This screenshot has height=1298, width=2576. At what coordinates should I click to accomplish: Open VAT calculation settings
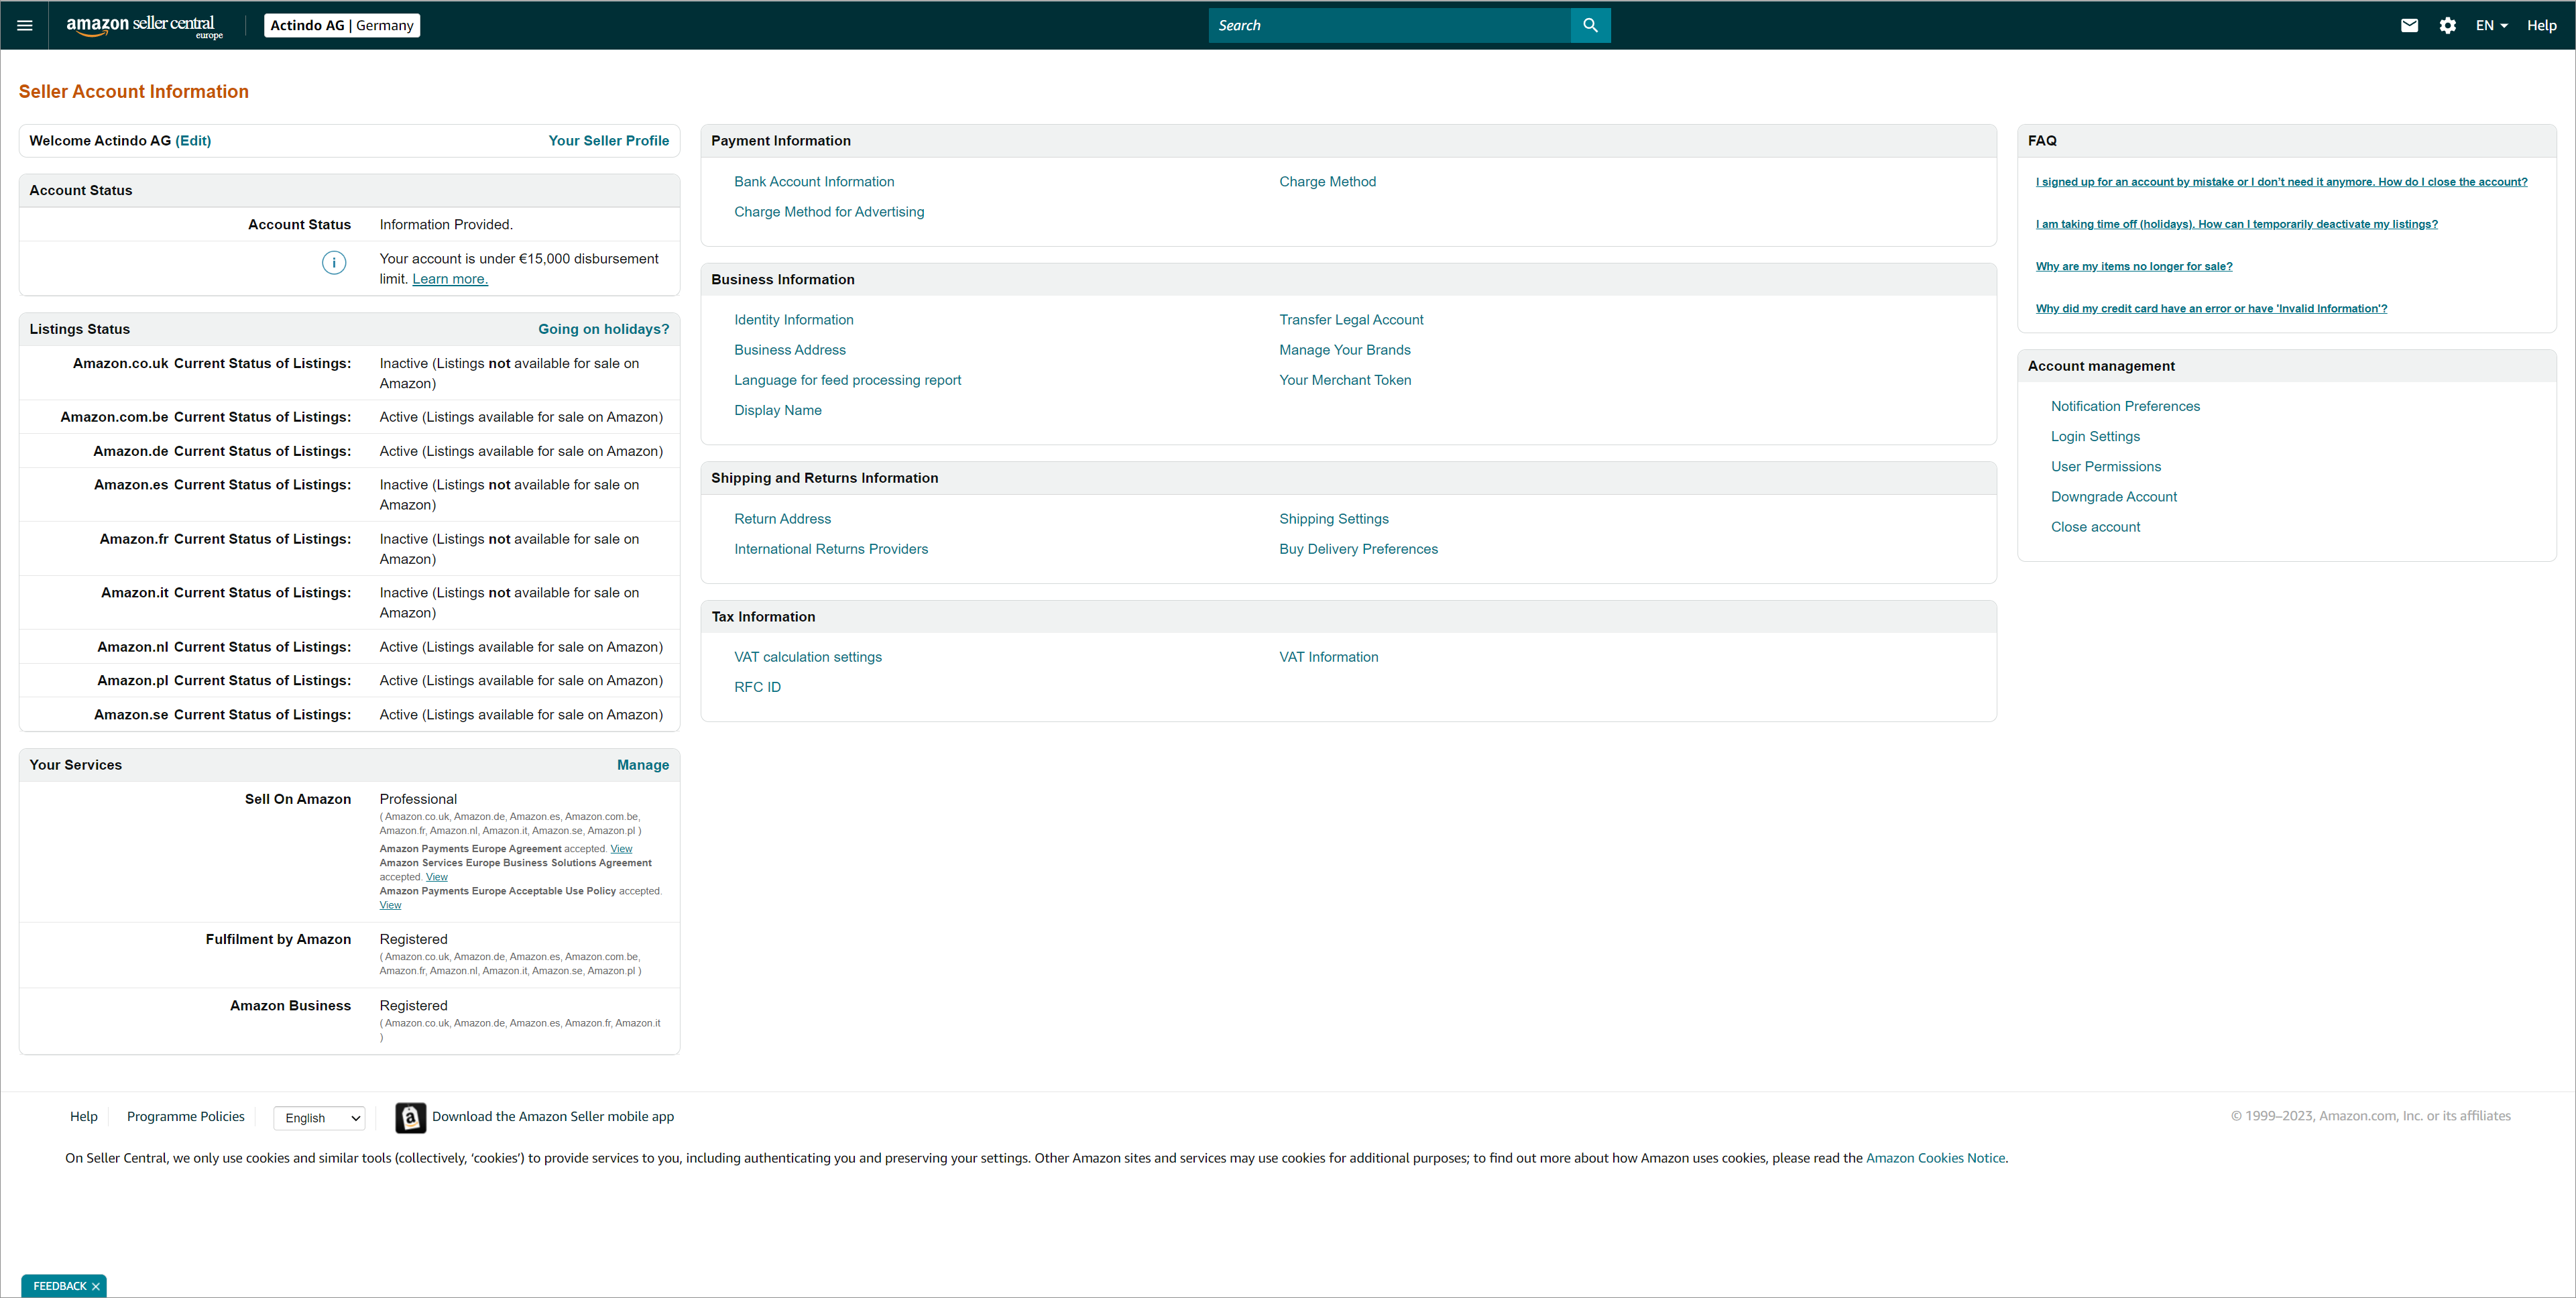pyautogui.click(x=808, y=657)
